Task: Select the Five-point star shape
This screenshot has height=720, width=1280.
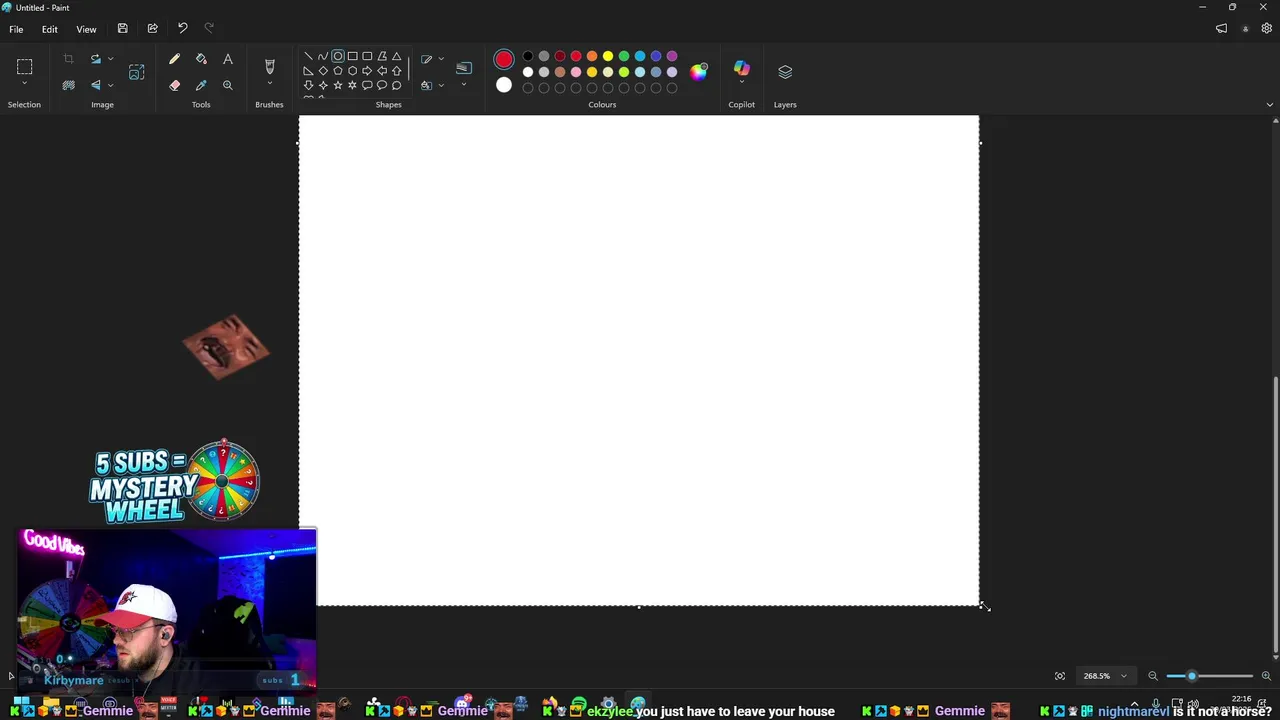Action: (x=338, y=86)
